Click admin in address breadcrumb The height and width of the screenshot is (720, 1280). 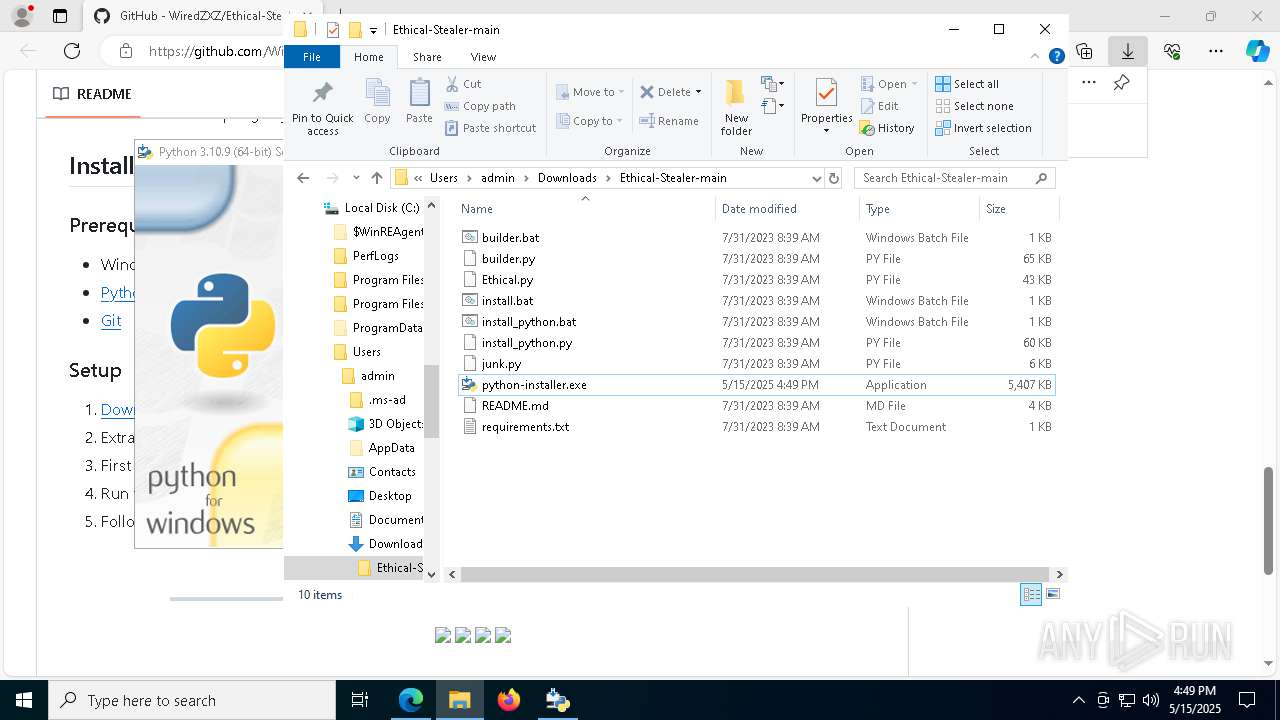click(498, 178)
